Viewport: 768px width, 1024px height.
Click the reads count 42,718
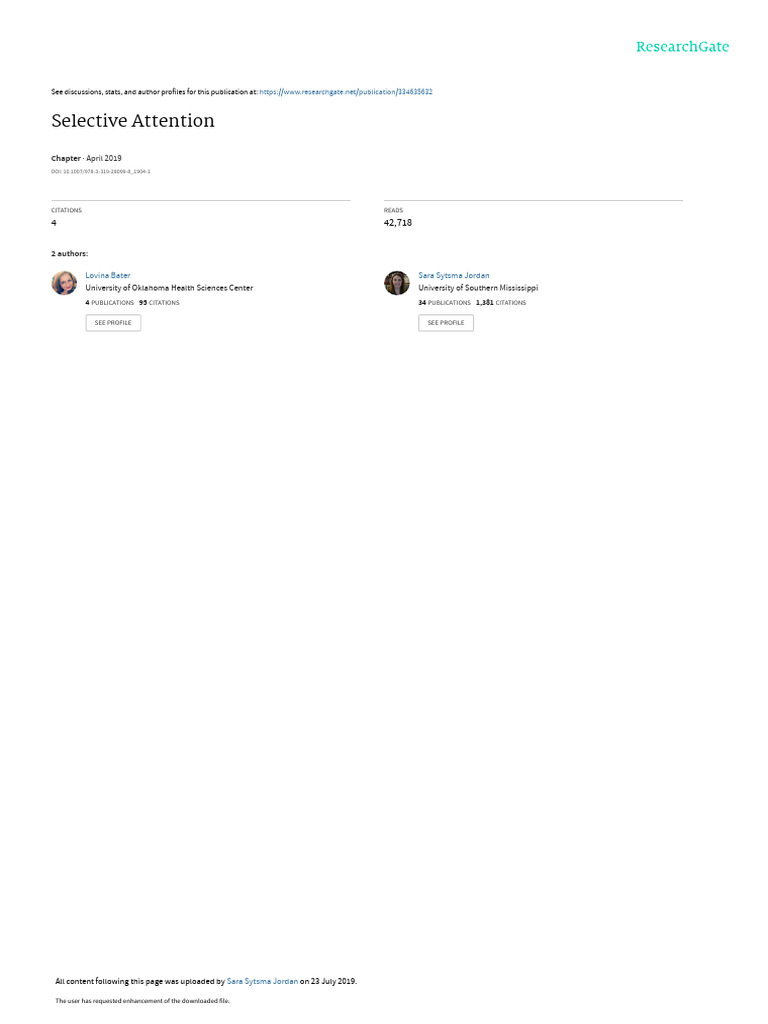pos(398,223)
